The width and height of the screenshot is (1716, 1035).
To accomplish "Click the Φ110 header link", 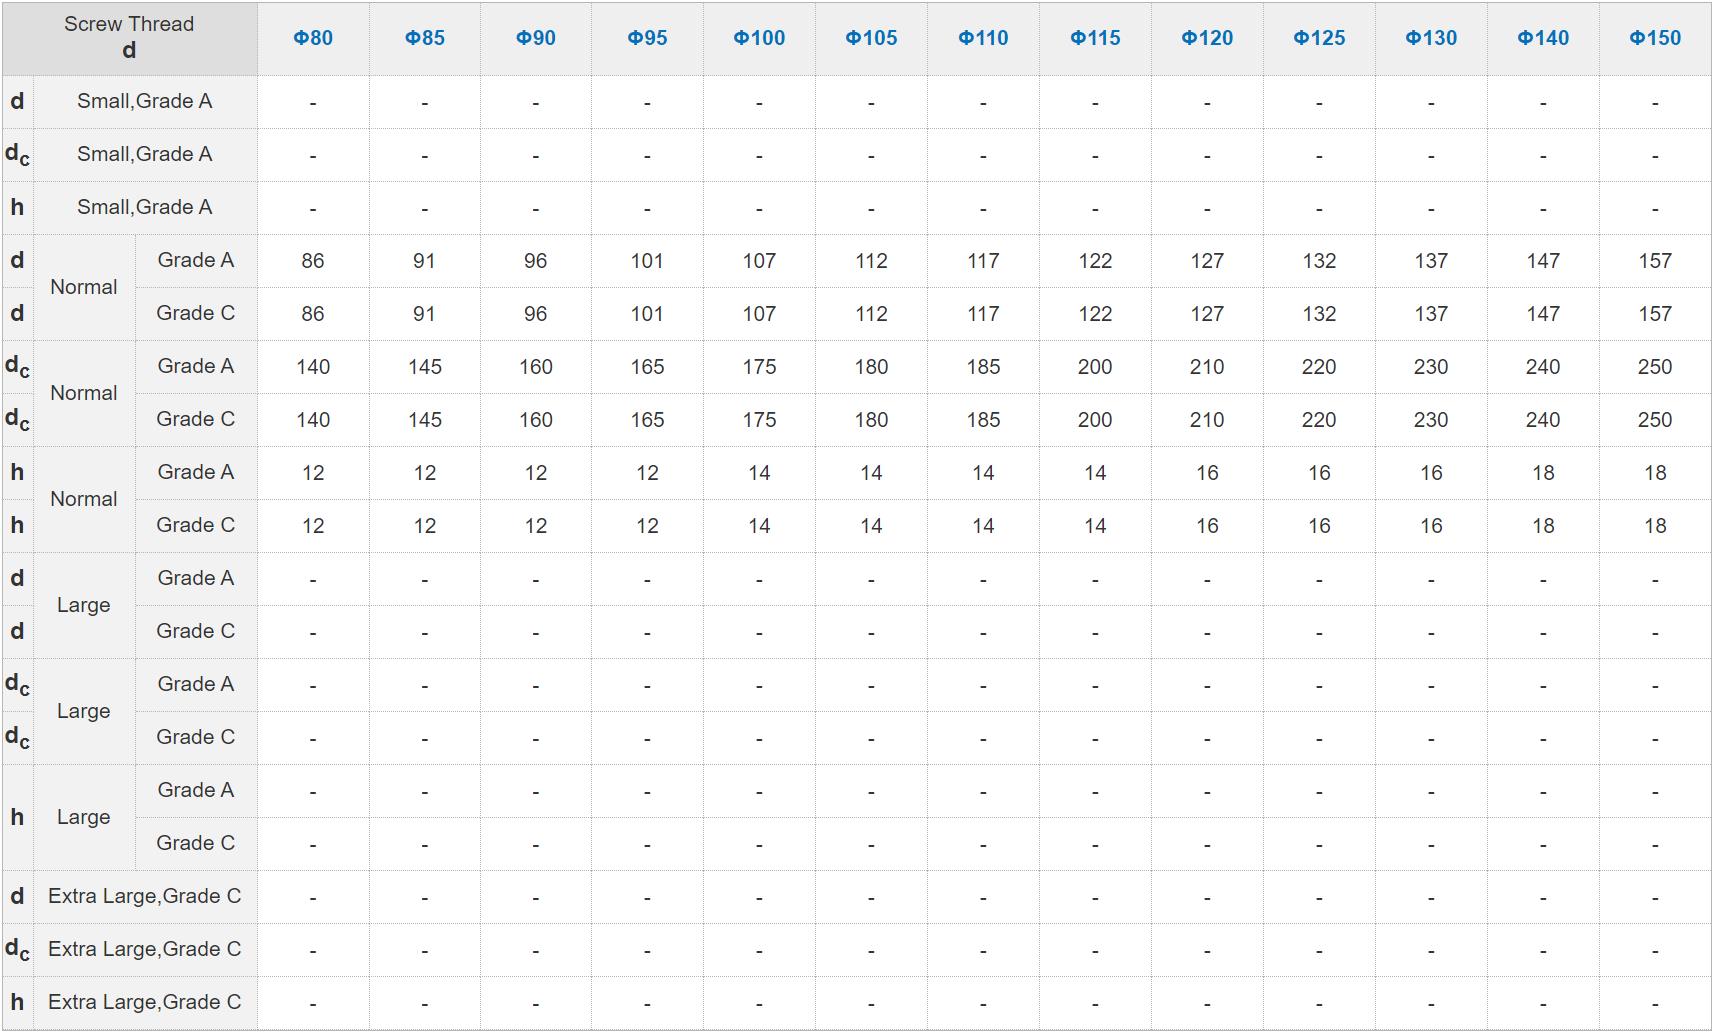I will 983,38.
